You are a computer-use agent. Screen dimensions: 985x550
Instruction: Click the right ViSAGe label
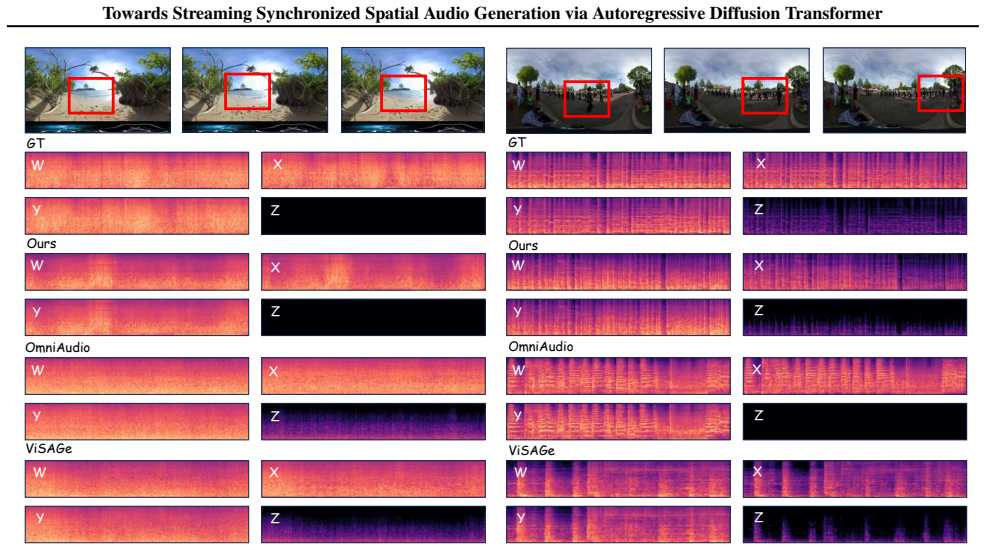[x=531, y=451]
